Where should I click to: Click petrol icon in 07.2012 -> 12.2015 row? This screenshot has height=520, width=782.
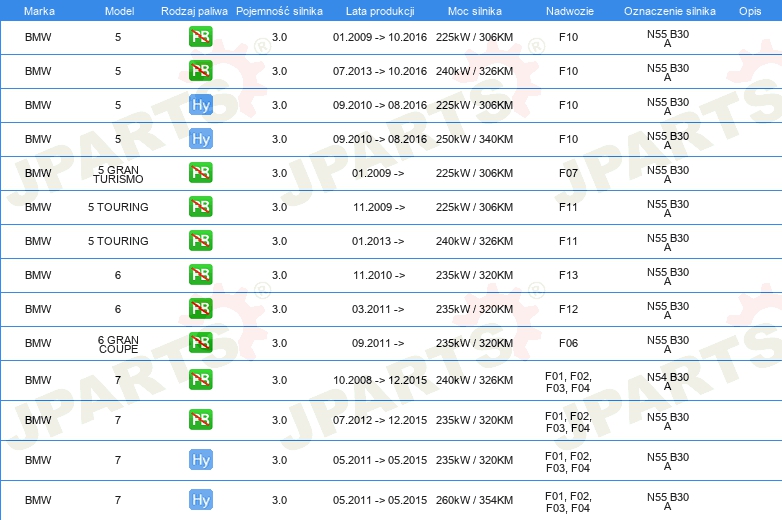tap(200, 419)
